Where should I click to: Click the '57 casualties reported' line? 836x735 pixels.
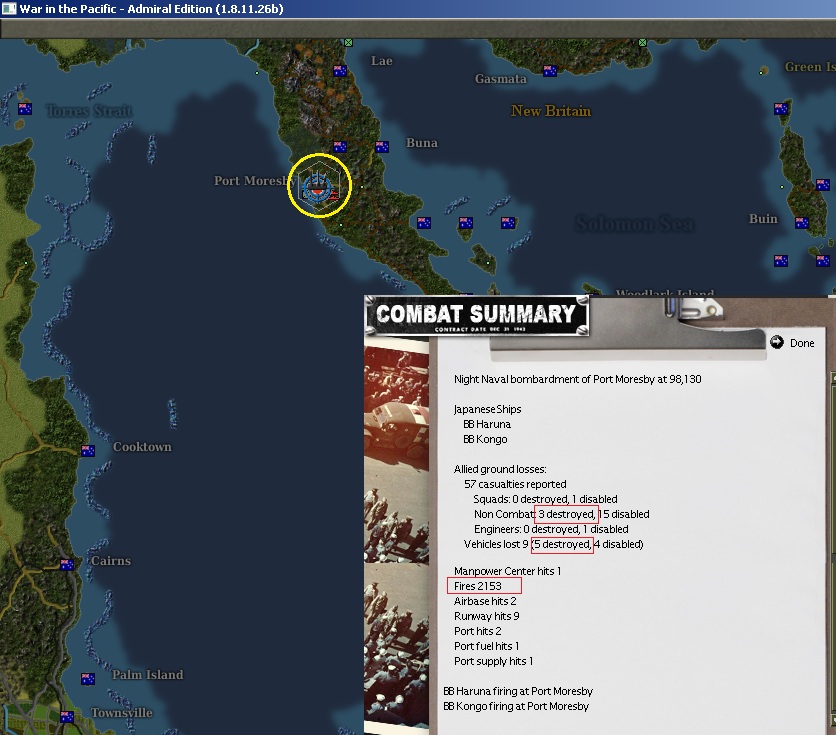[515, 484]
